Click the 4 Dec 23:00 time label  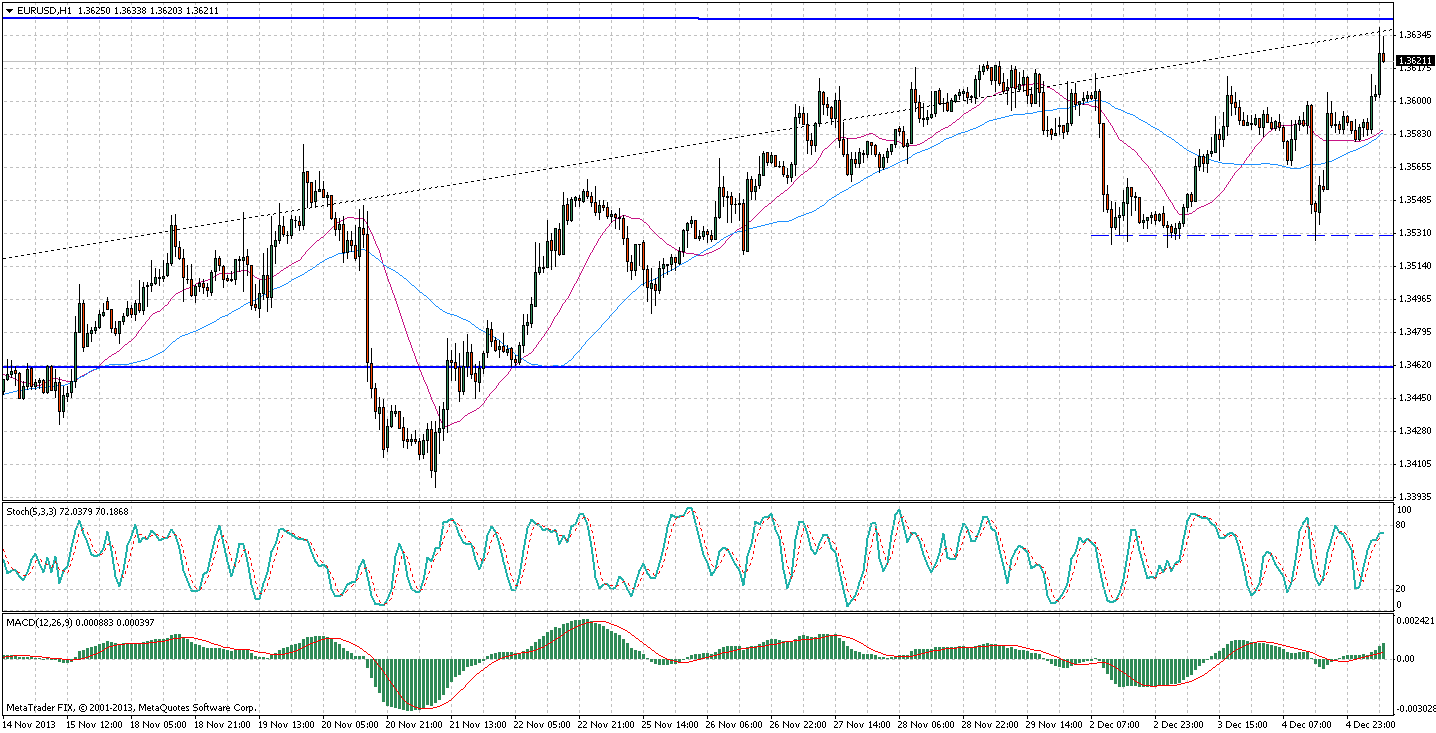[x=1370, y=722]
